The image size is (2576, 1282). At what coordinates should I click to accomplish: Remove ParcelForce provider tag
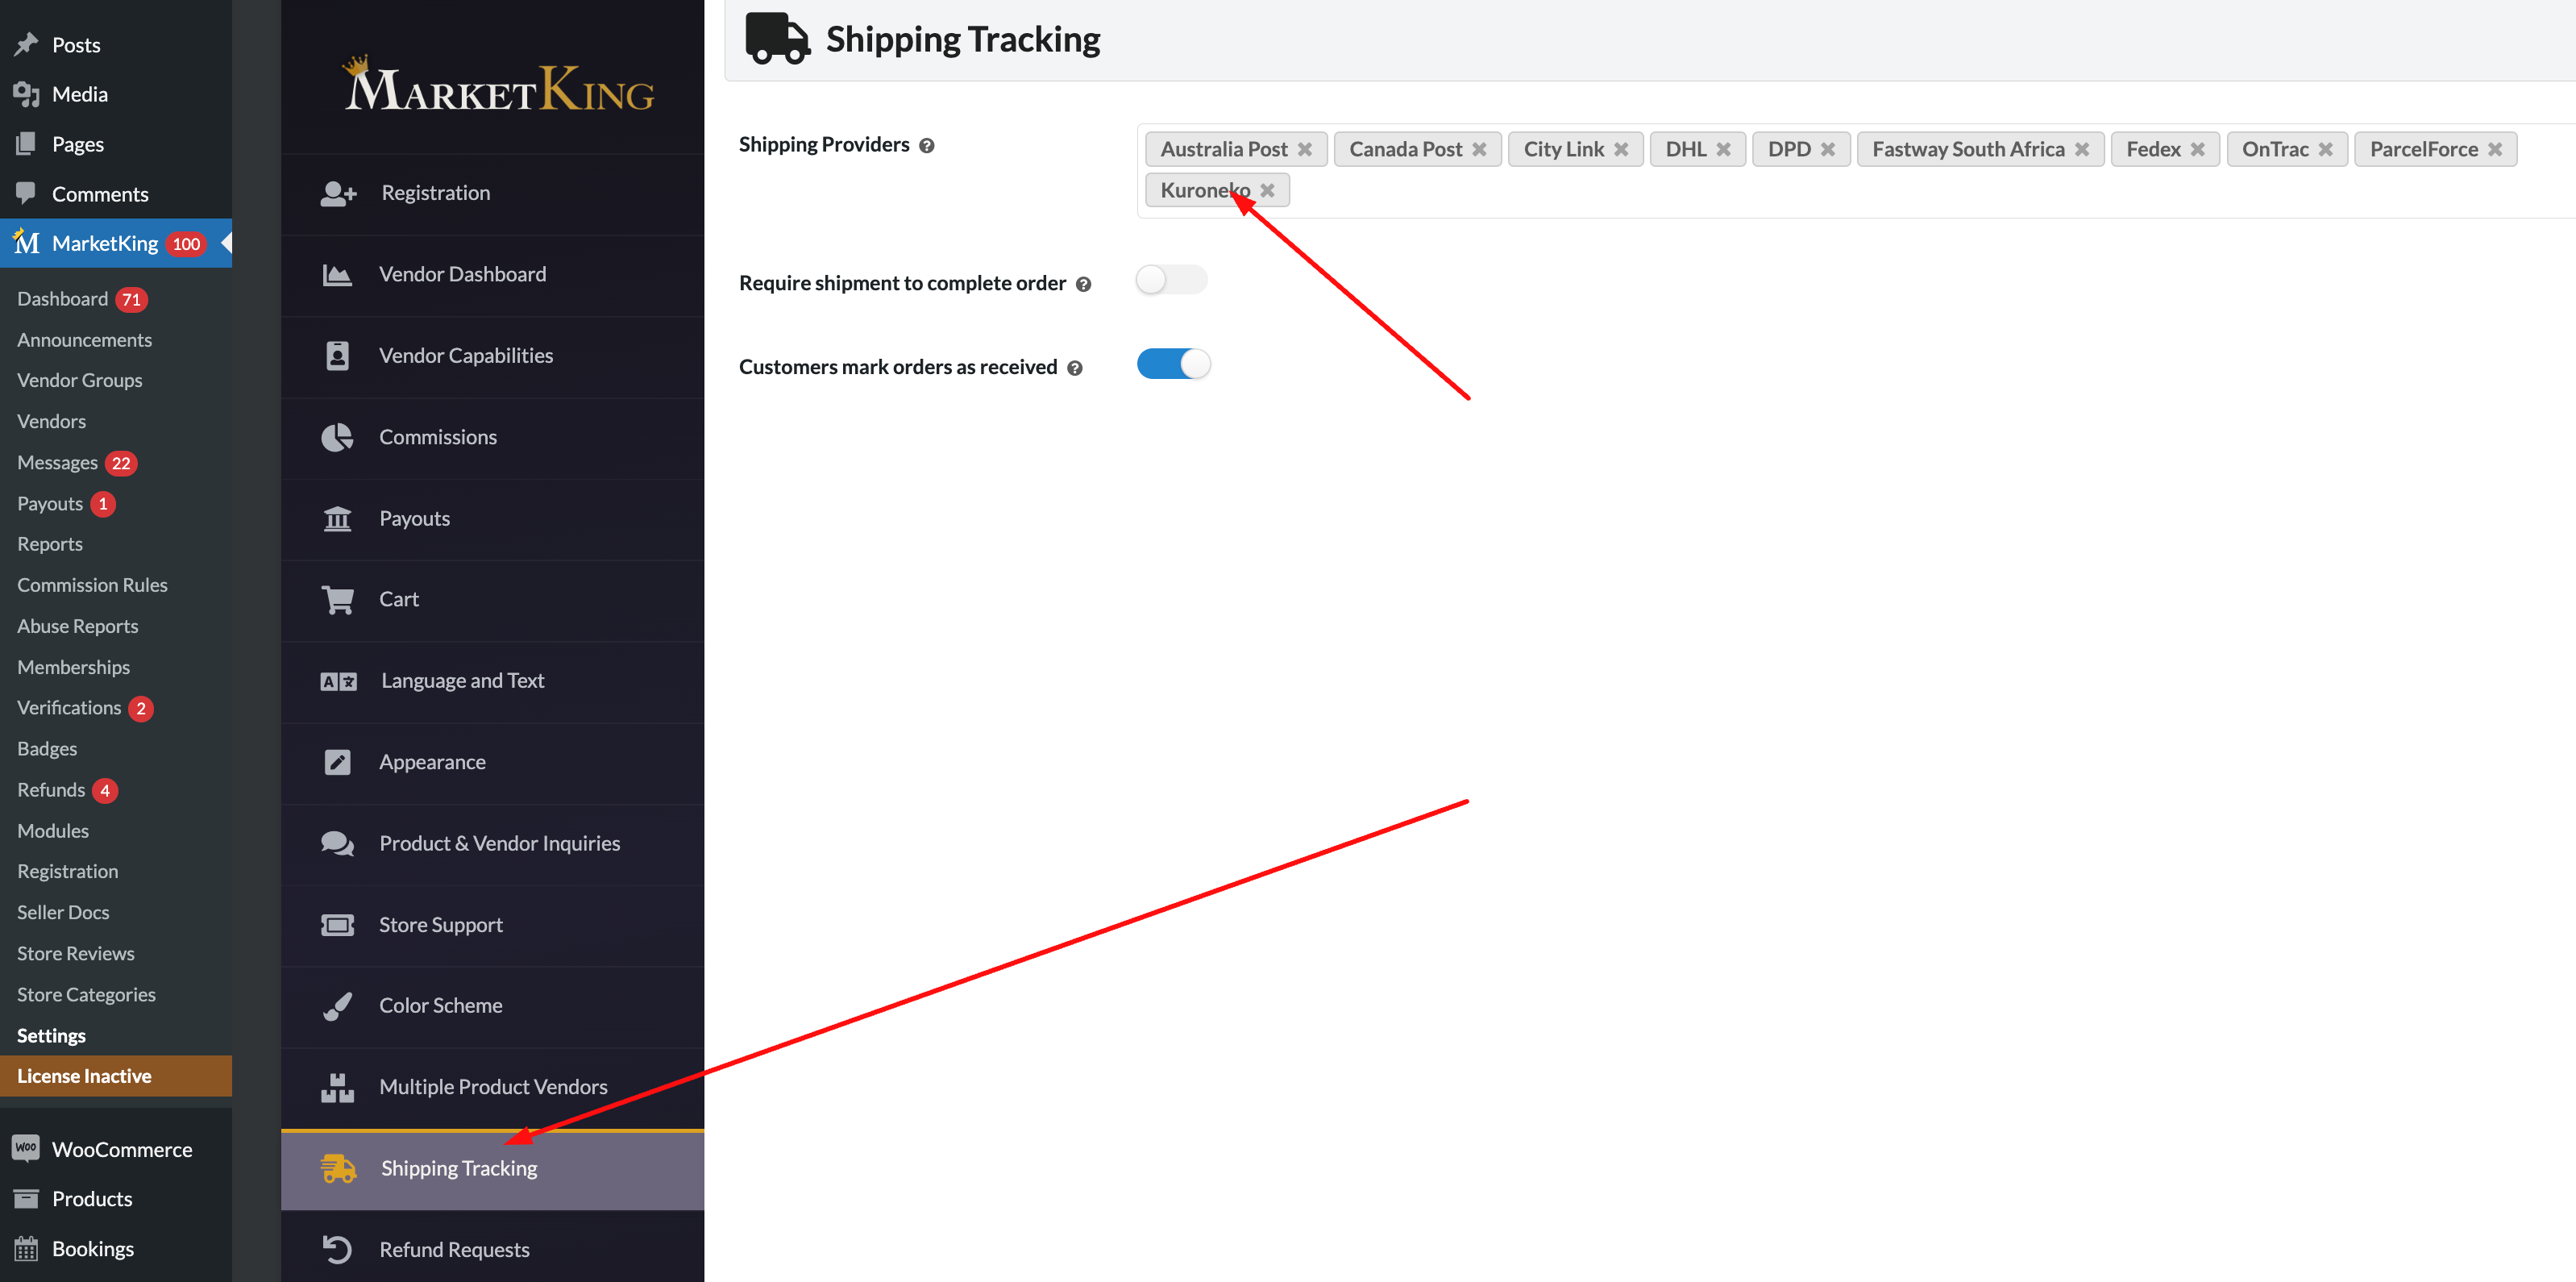[2495, 149]
